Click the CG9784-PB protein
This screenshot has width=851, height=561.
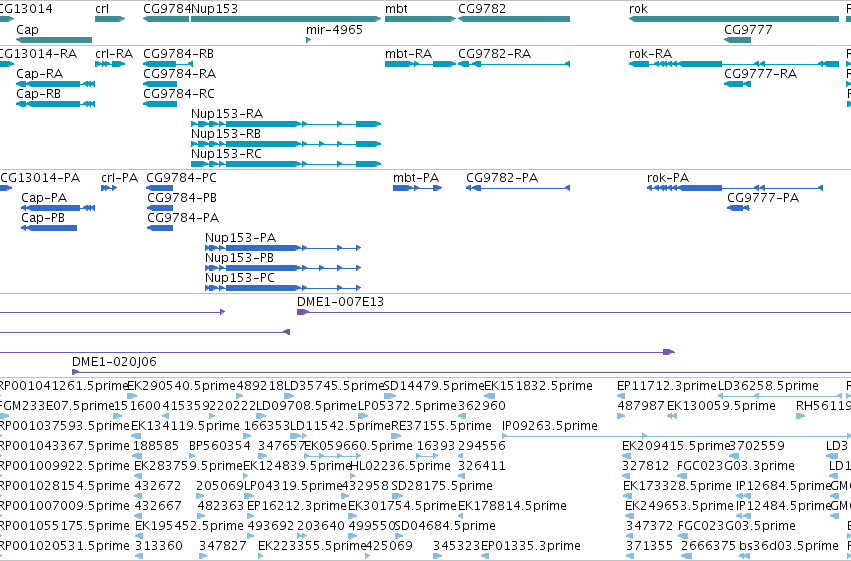click(x=160, y=208)
